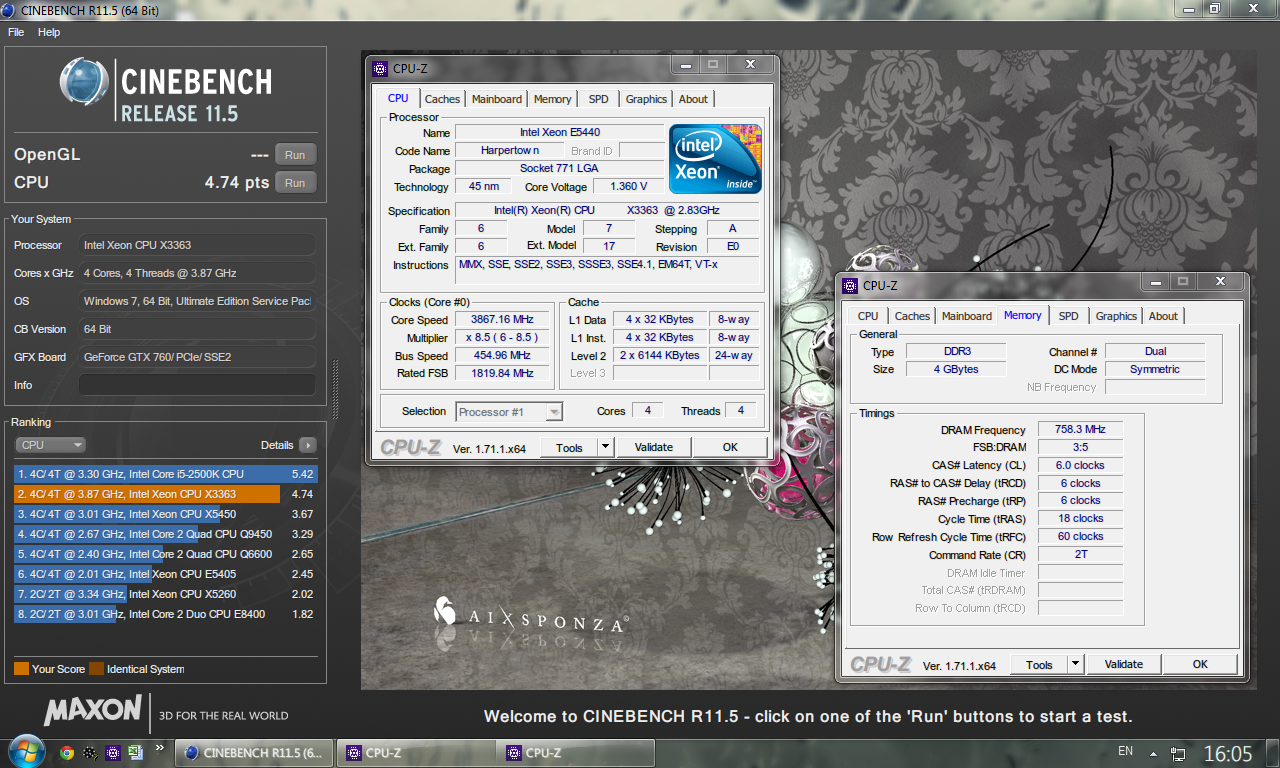The image size is (1280, 768).
Task: Click Validate in CPU-Z Memory window
Action: pyautogui.click(x=1124, y=664)
